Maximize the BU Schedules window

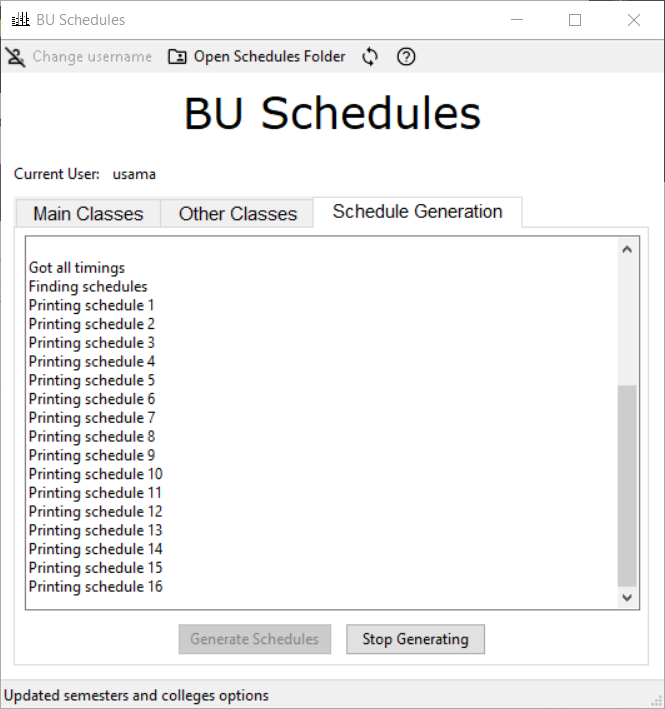pyautogui.click(x=575, y=19)
